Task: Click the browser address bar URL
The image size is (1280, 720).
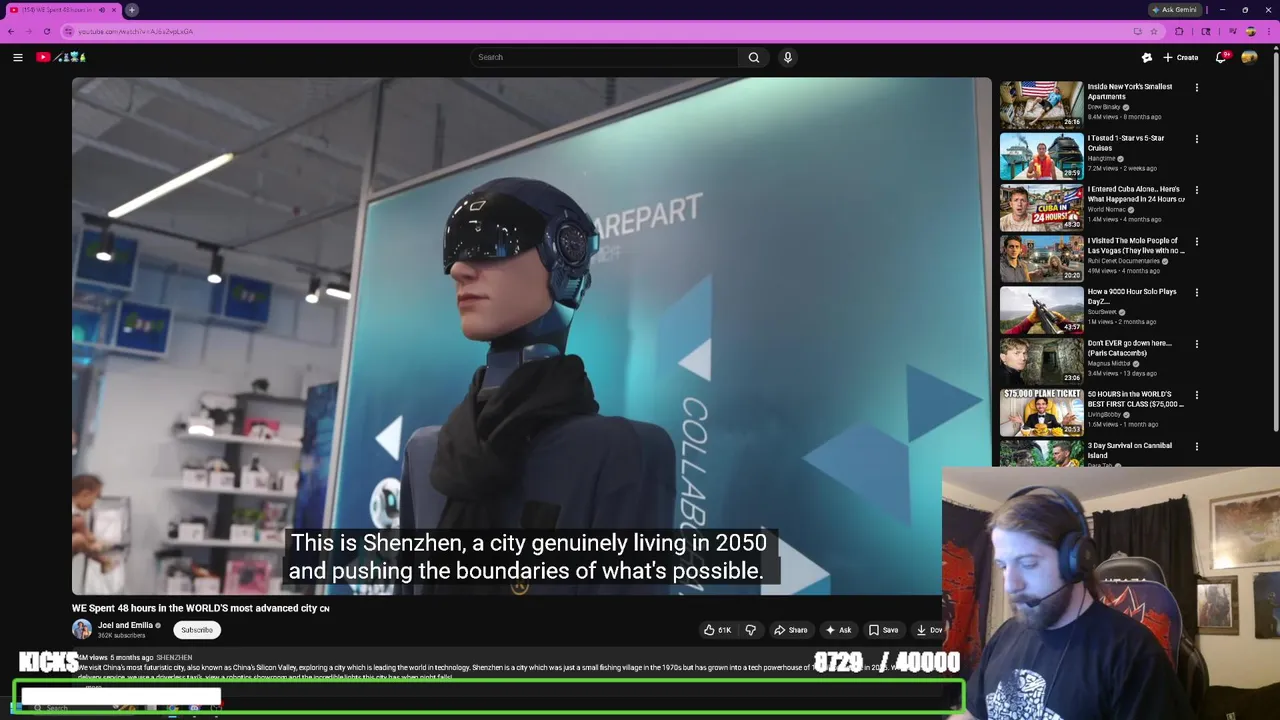Action: click(136, 31)
